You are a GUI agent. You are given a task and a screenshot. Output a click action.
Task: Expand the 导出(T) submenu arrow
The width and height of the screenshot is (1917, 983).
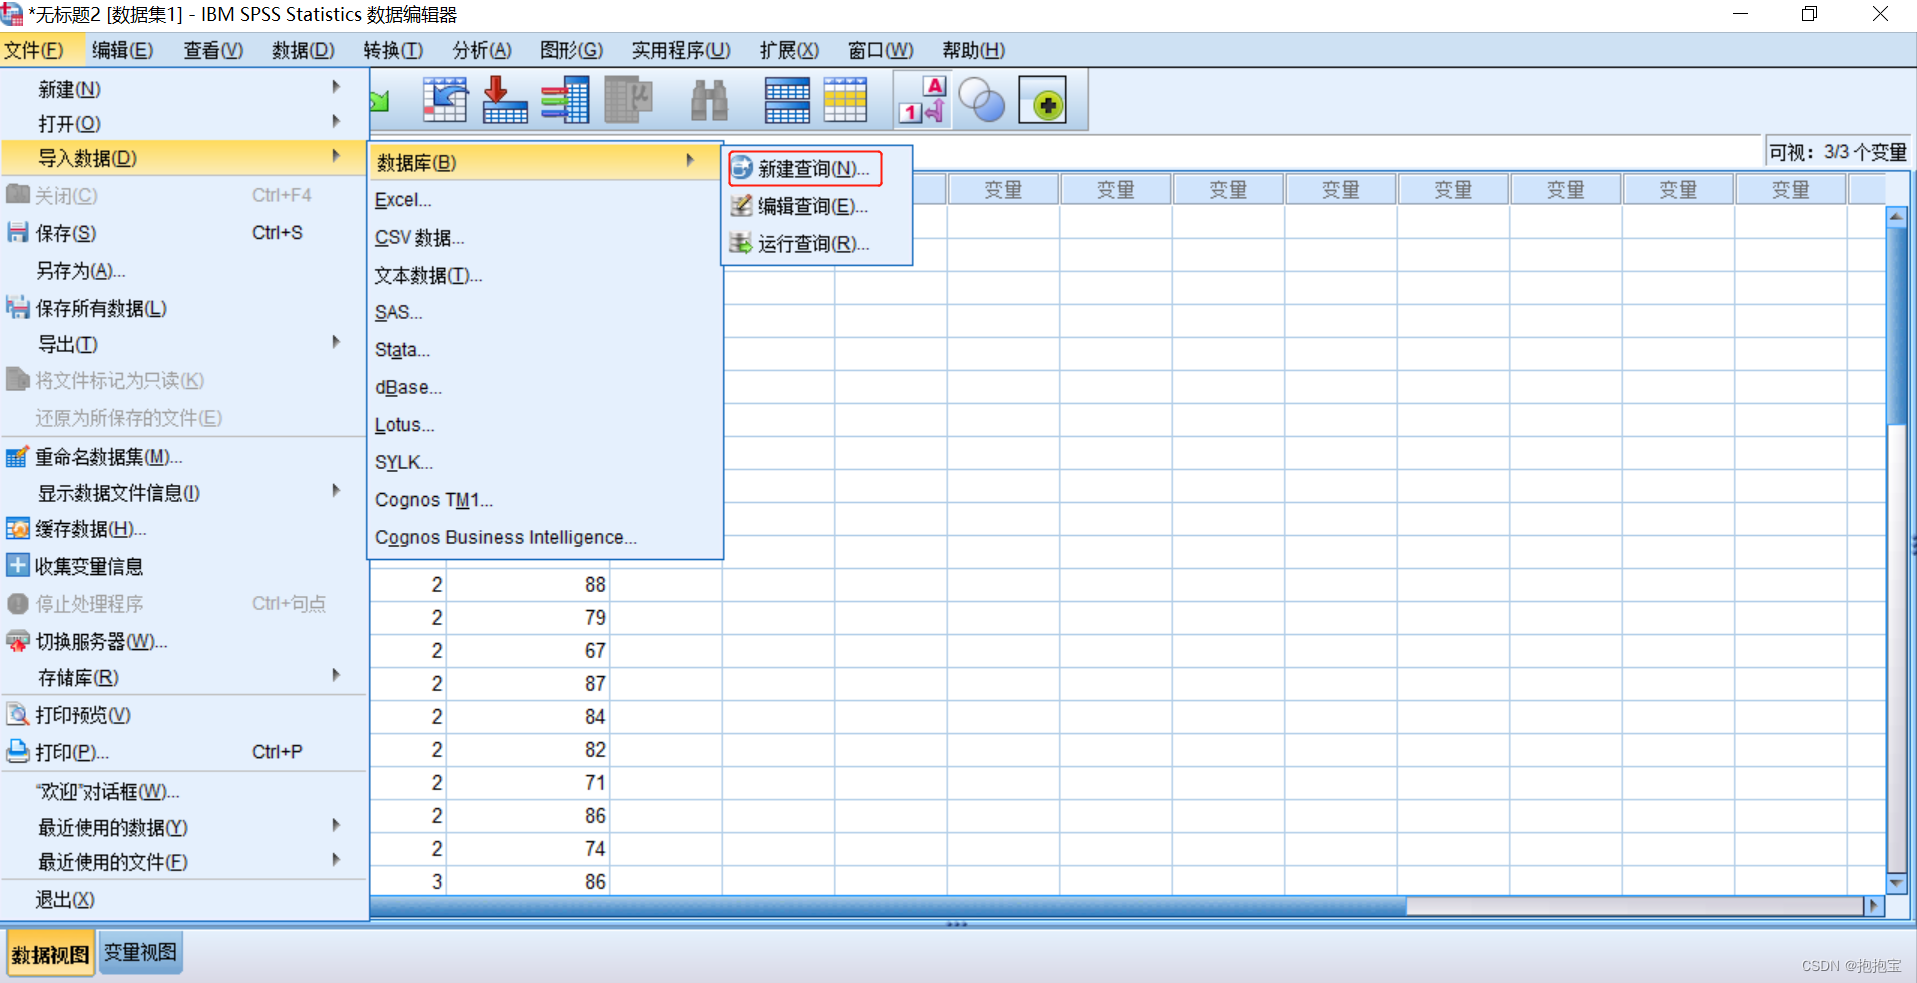(x=336, y=342)
